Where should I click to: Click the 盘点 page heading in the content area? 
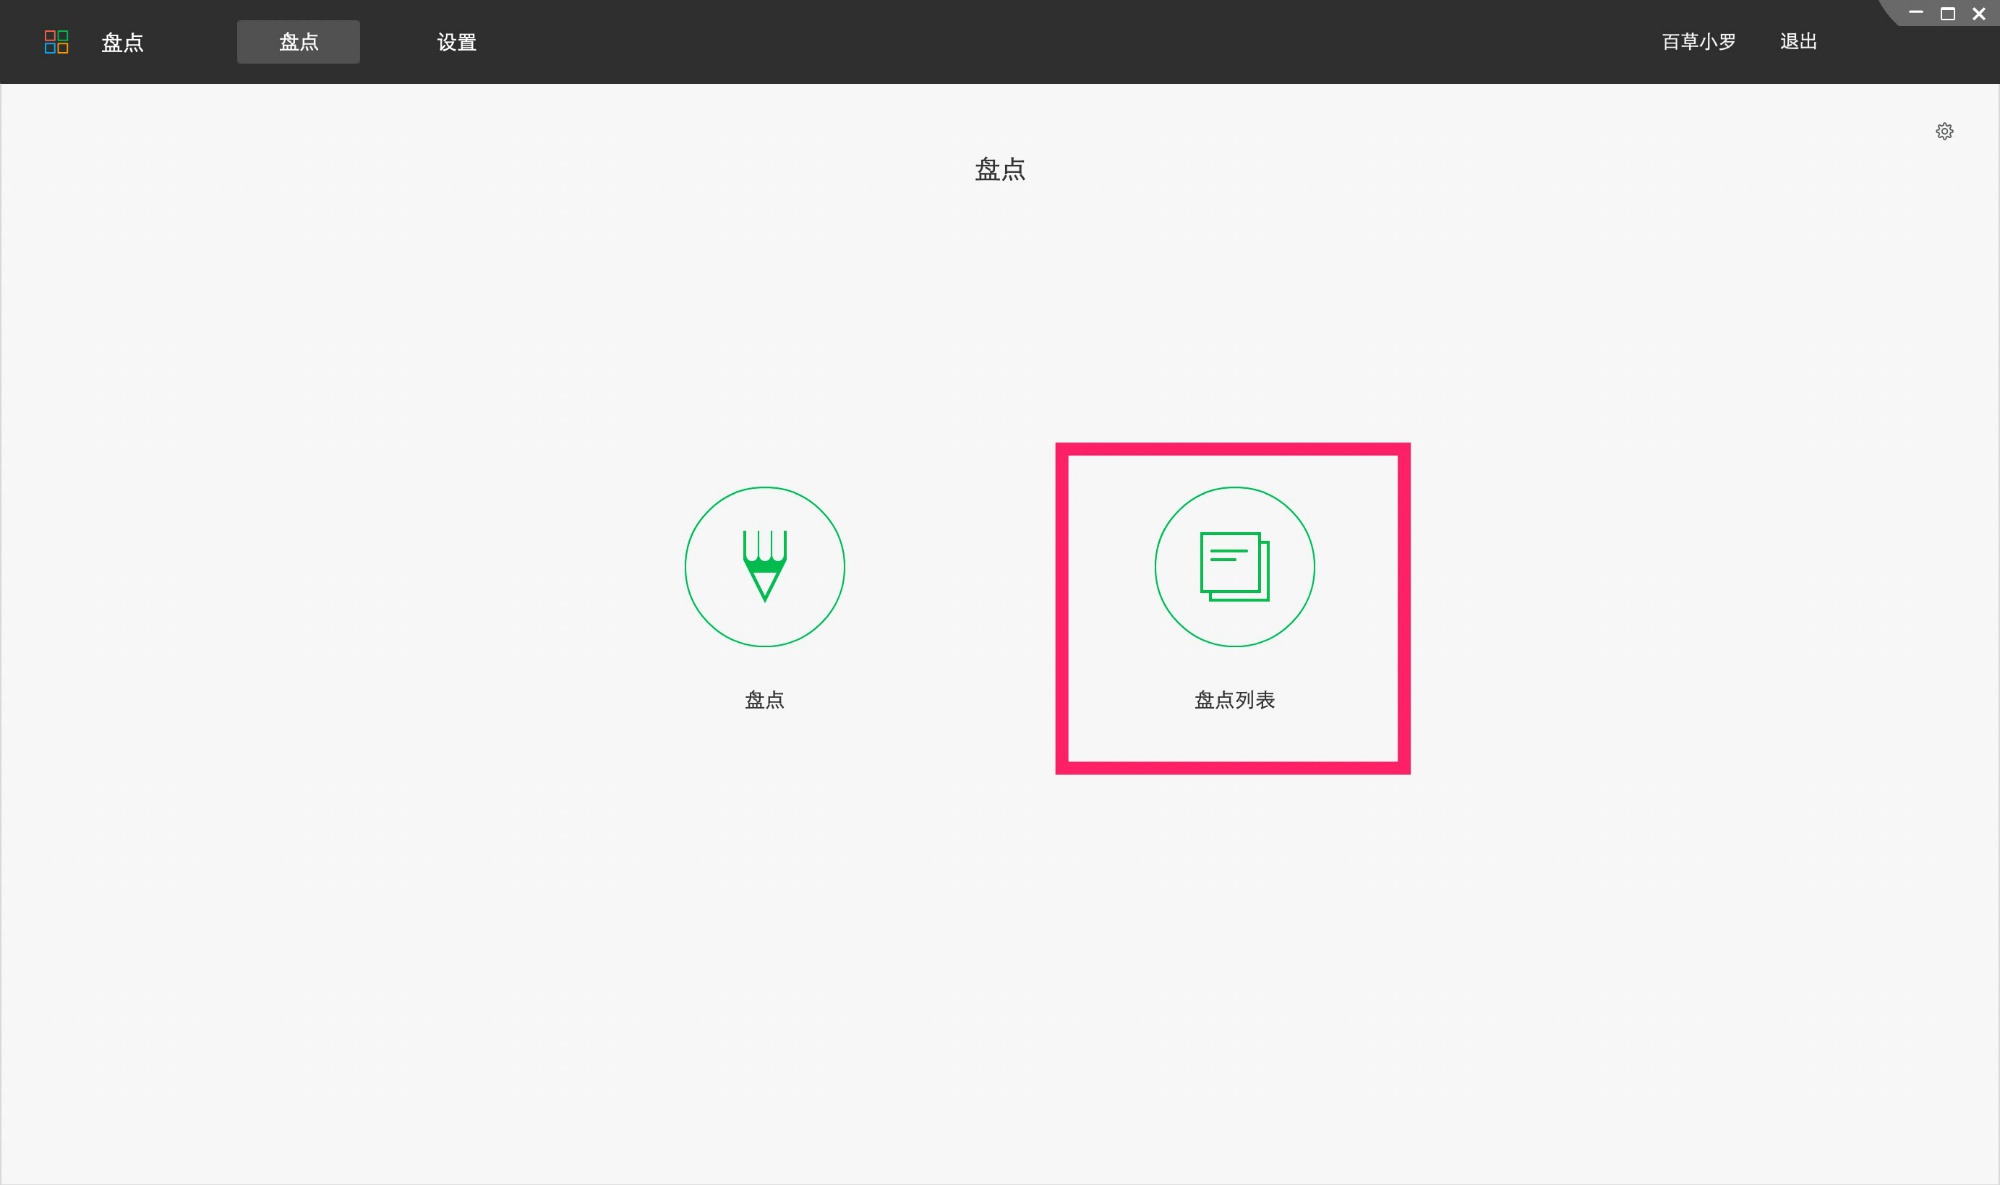point(1000,169)
